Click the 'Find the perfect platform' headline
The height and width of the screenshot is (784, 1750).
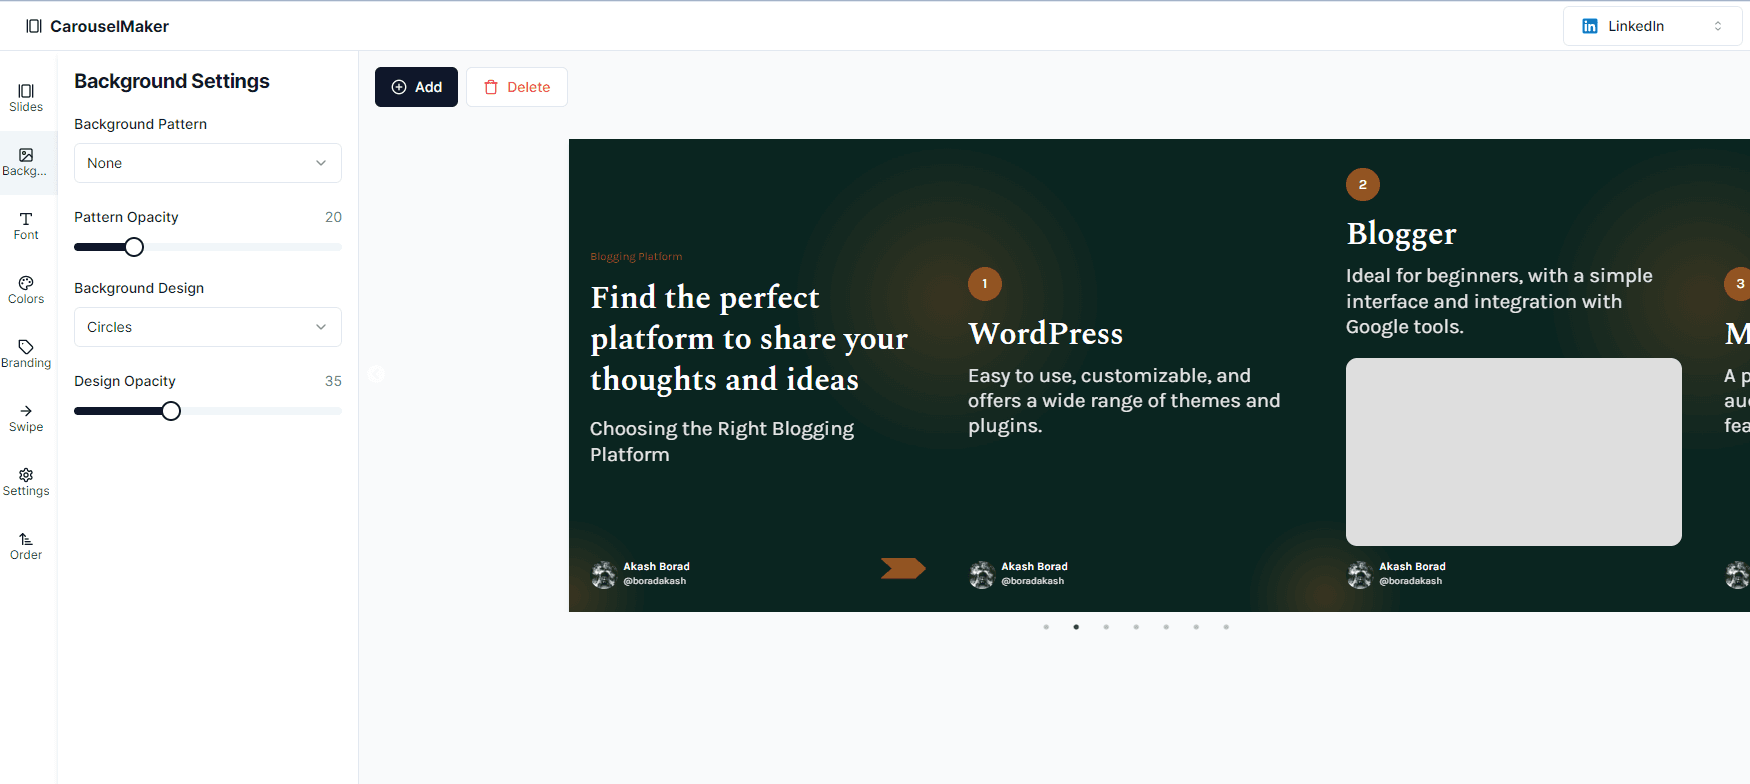click(x=749, y=338)
